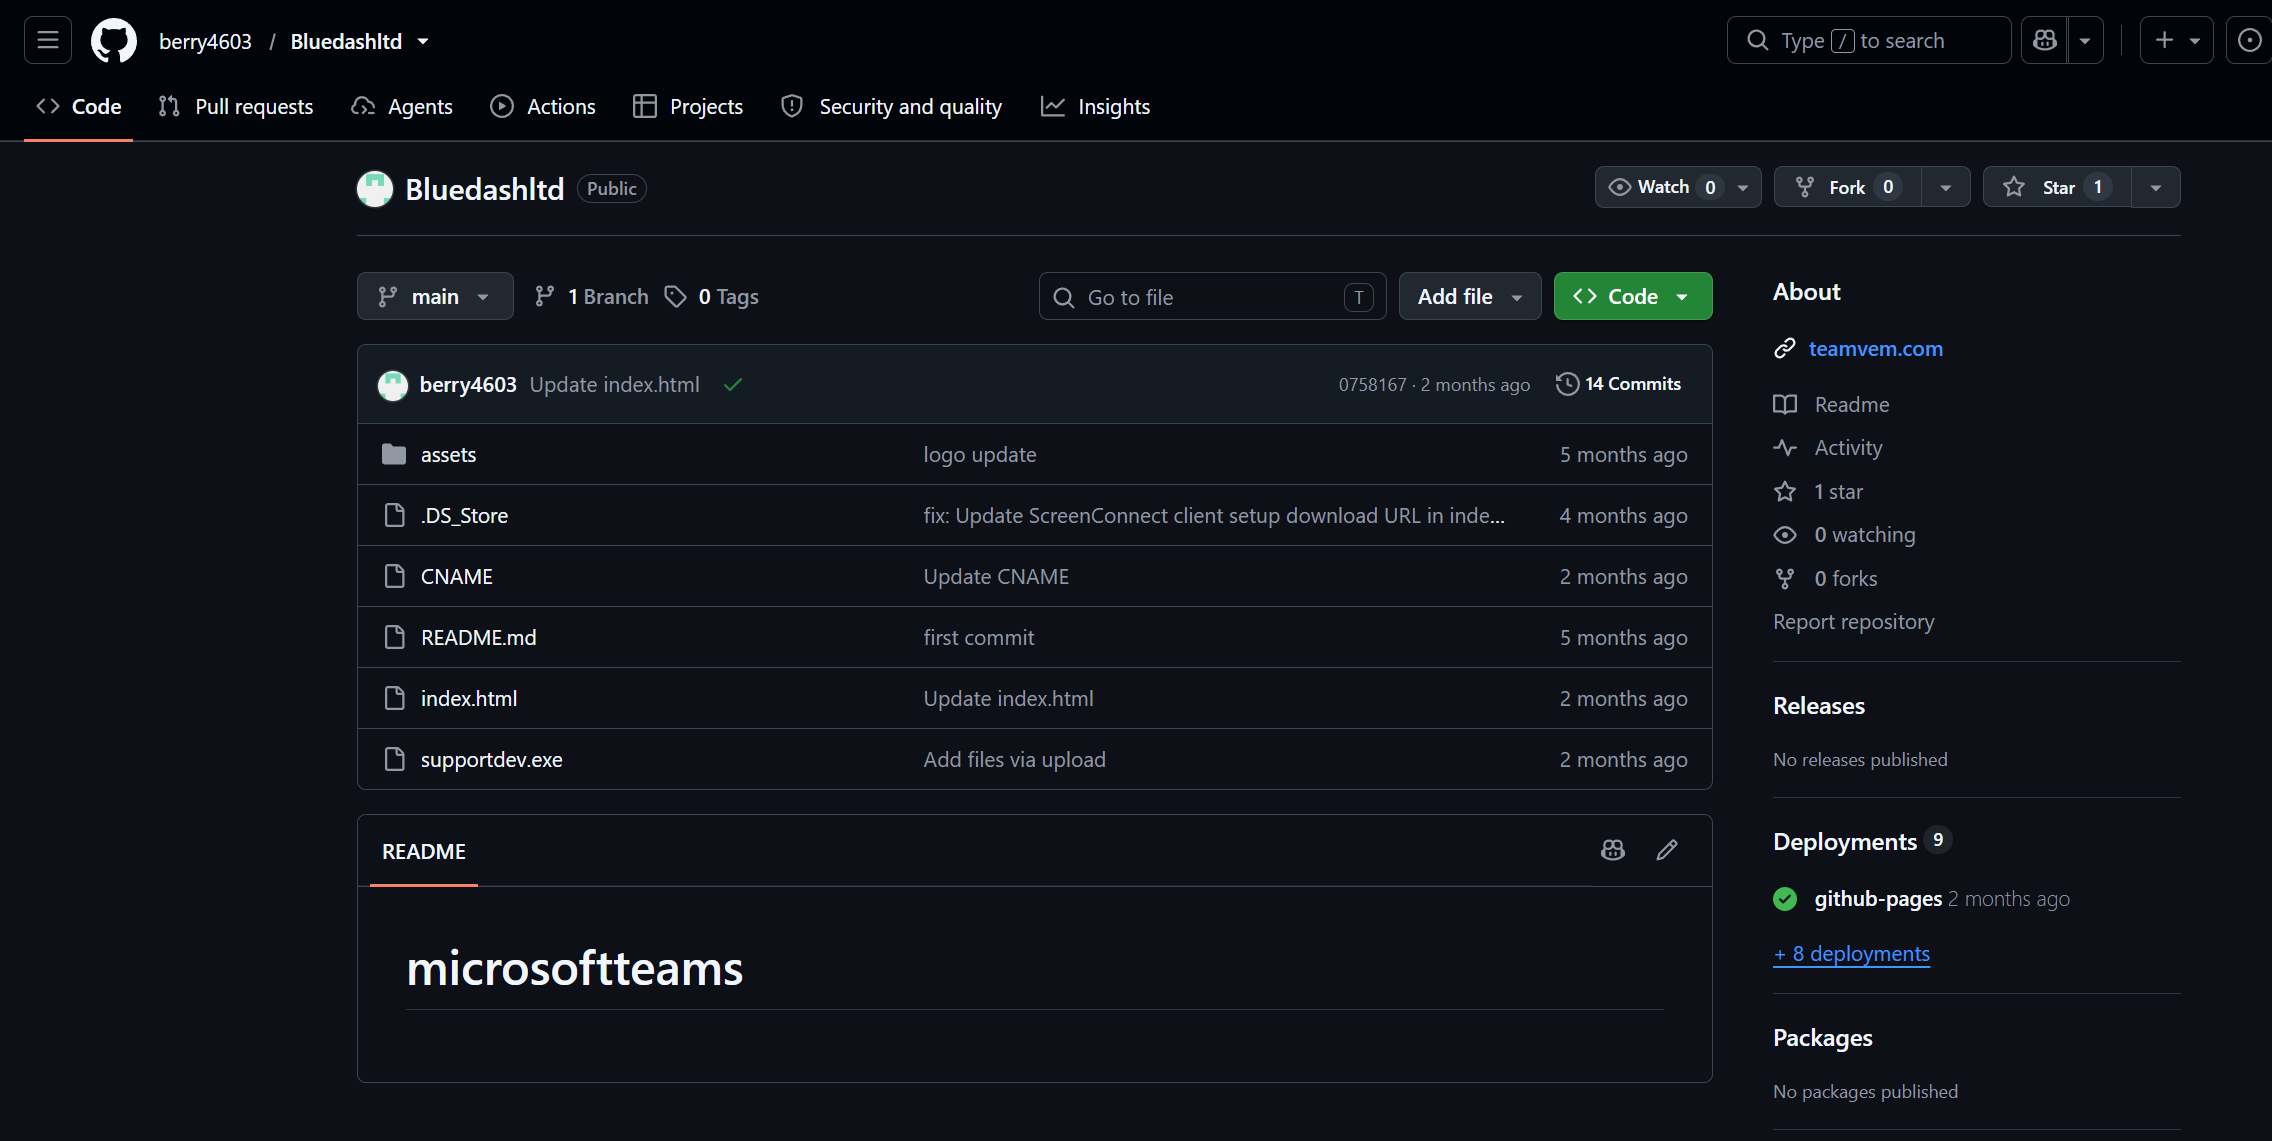
Task: Expand the Fork options dropdown arrow
Action: [x=1946, y=187]
